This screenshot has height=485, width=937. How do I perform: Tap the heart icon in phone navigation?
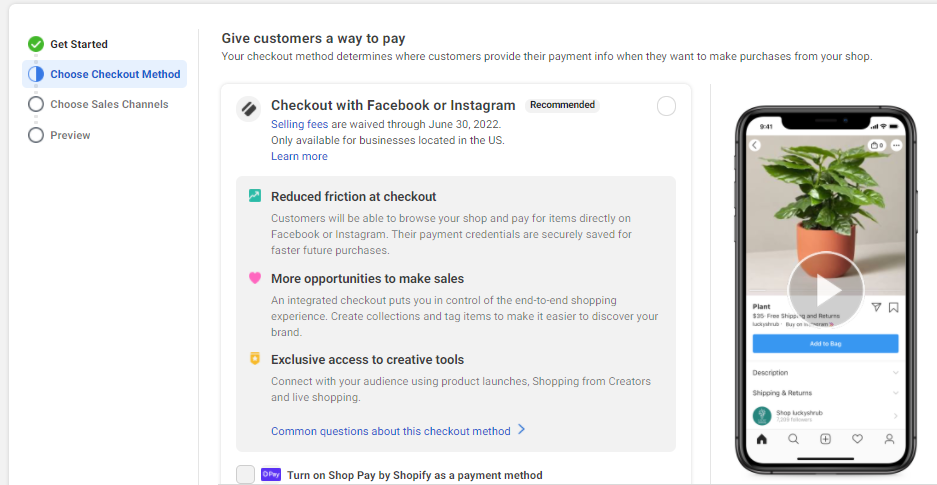tap(857, 438)
